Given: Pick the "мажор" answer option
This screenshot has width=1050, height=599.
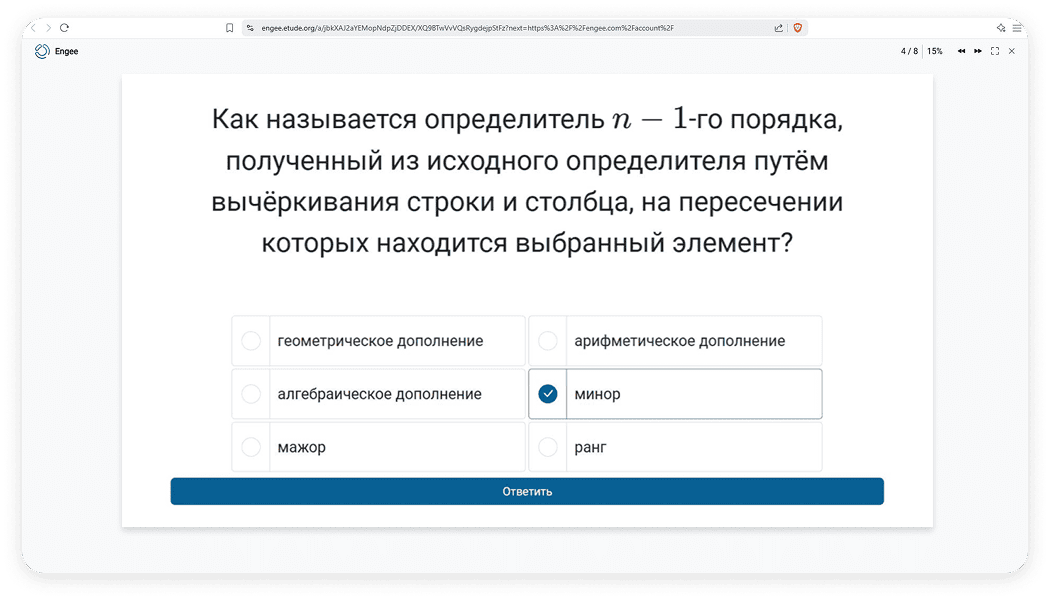Looking at the screenshot, I should tap(378, 447).
